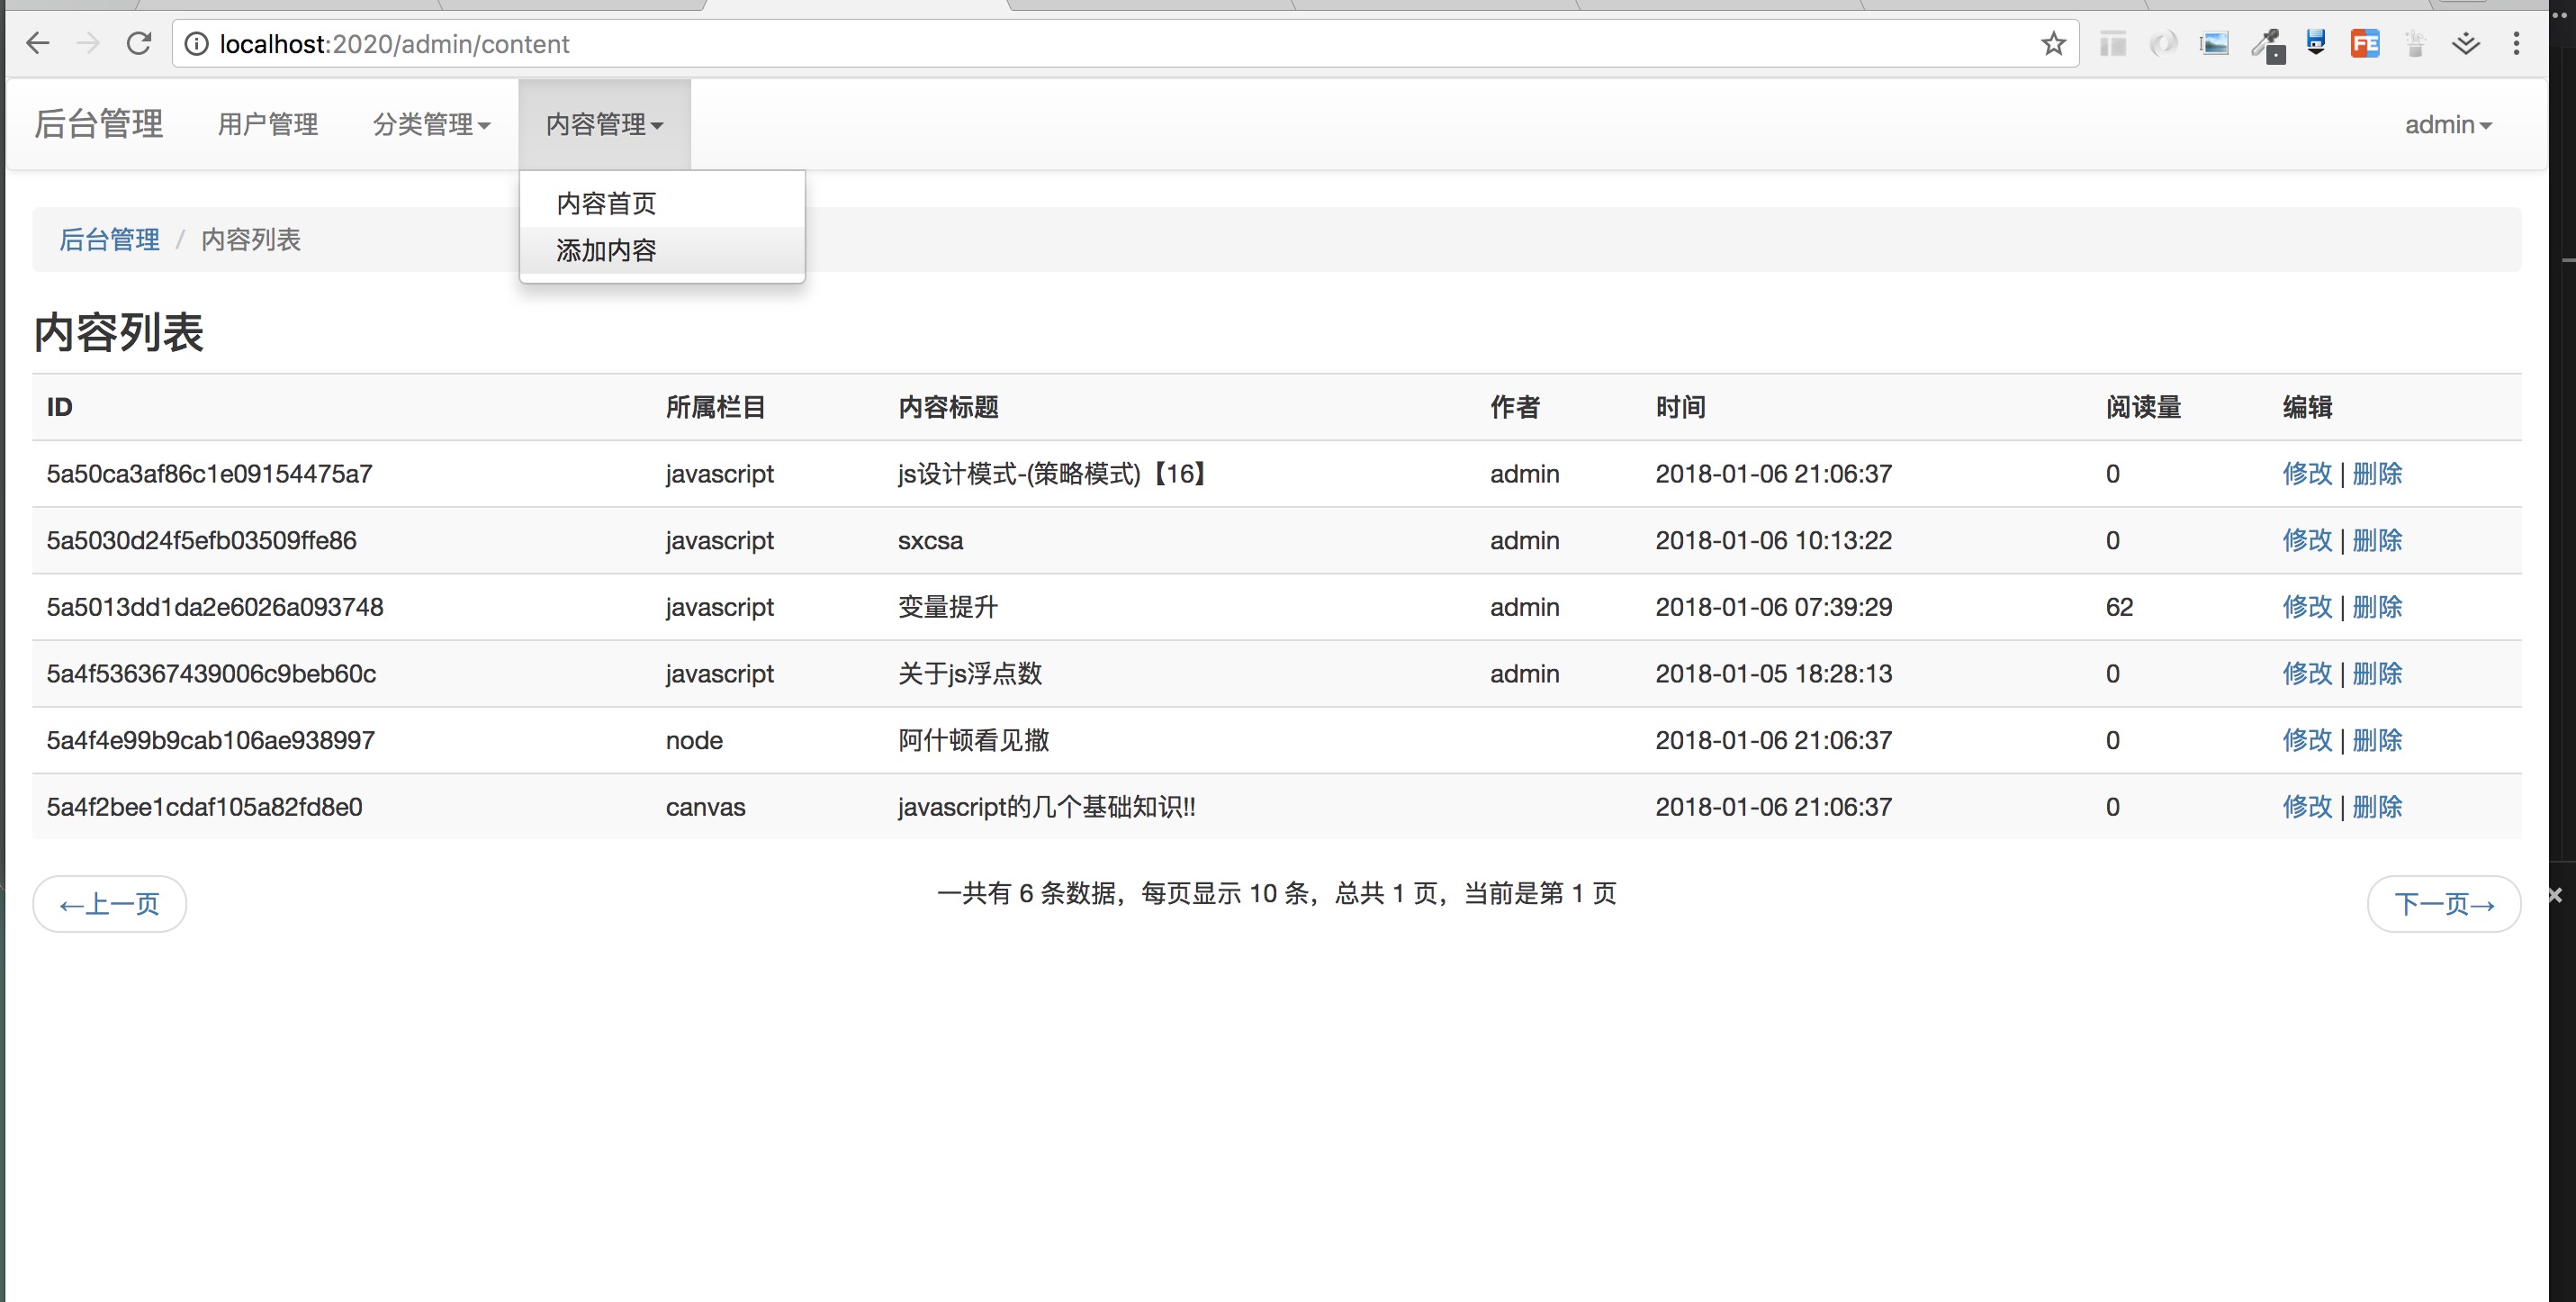Click 用户管理 in navbar
Screen dimensions: 2576x1302
pyautogui.click(x=267, y=125)
